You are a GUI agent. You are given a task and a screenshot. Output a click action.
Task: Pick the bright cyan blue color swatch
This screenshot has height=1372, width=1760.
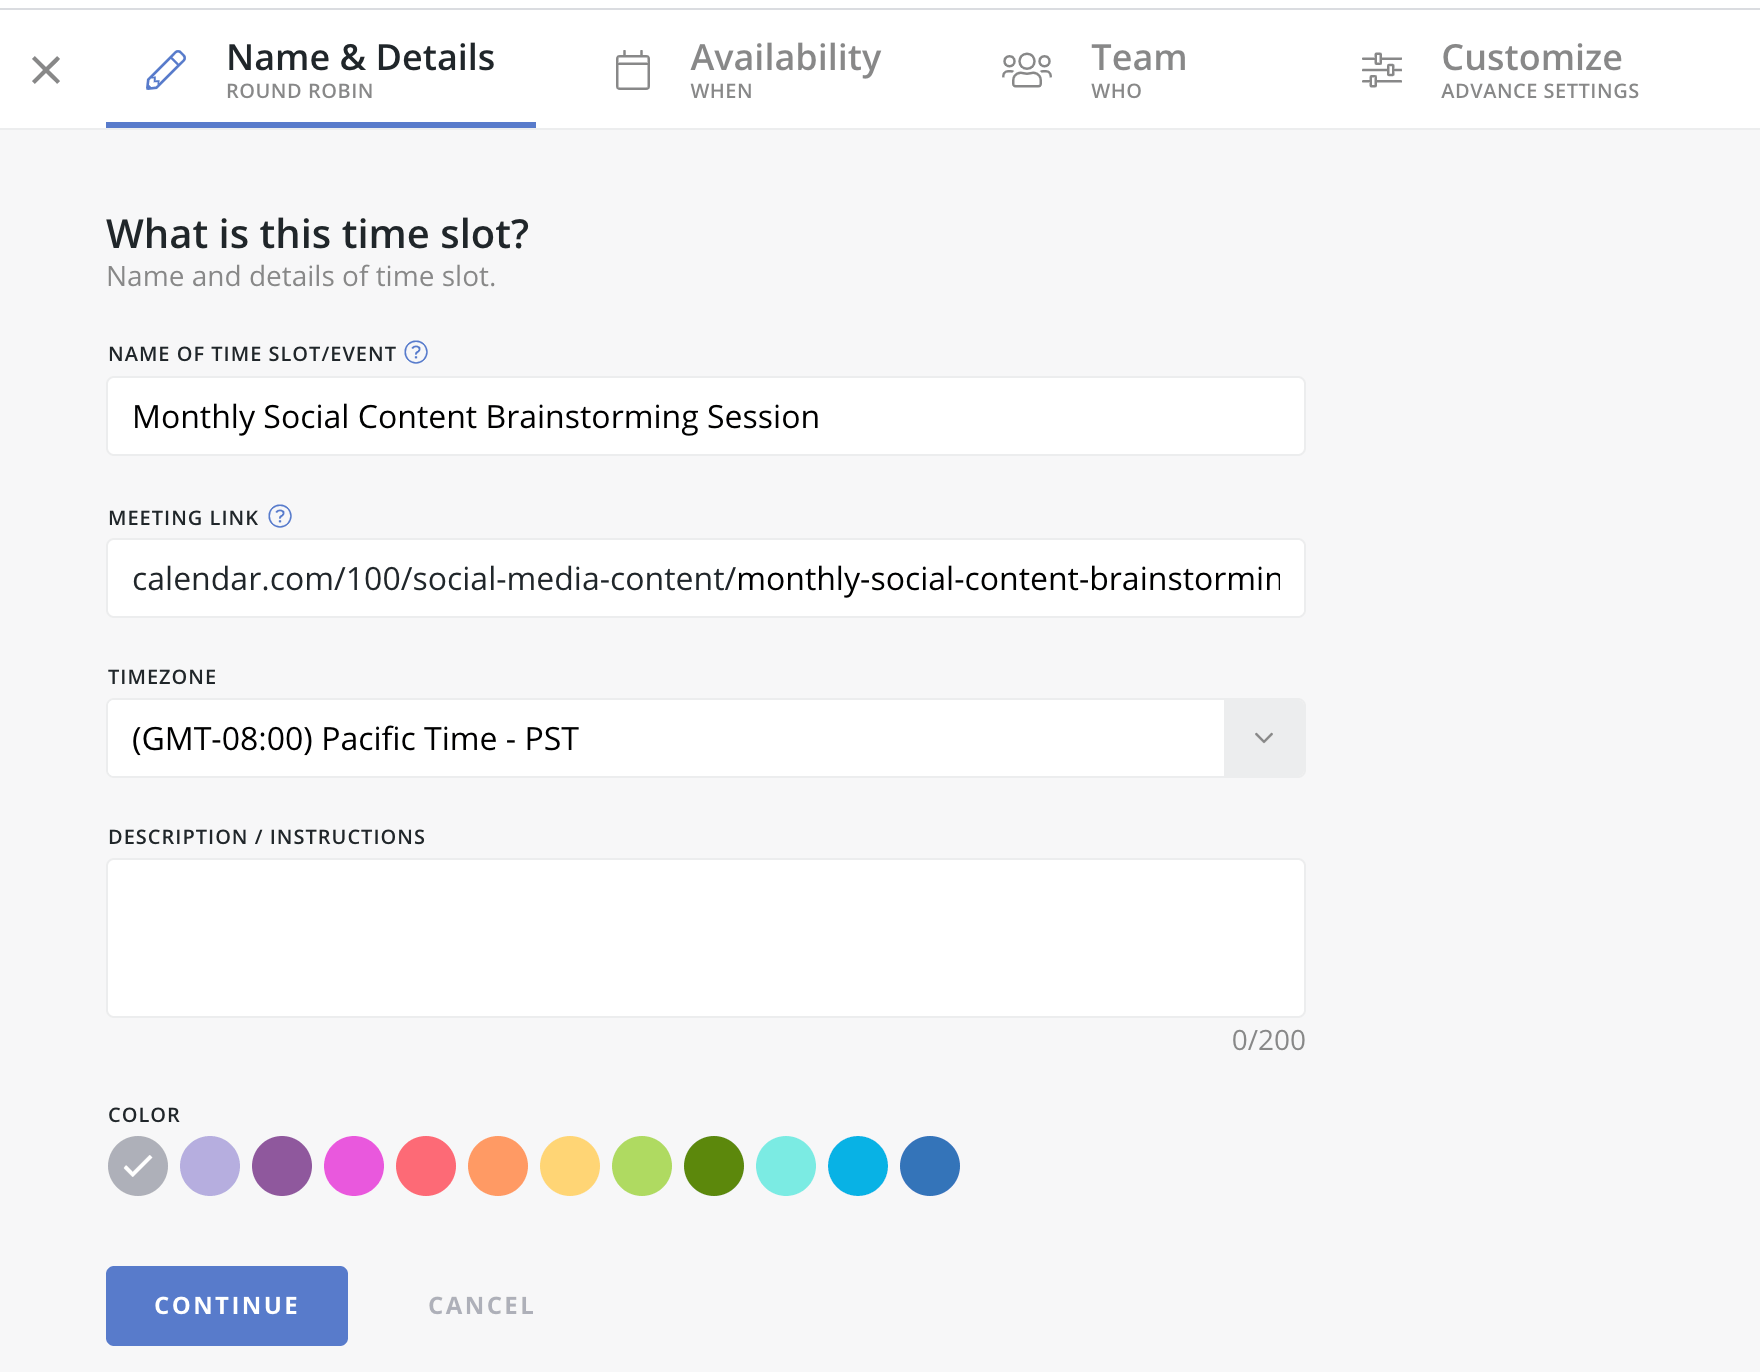[858, 1166]
